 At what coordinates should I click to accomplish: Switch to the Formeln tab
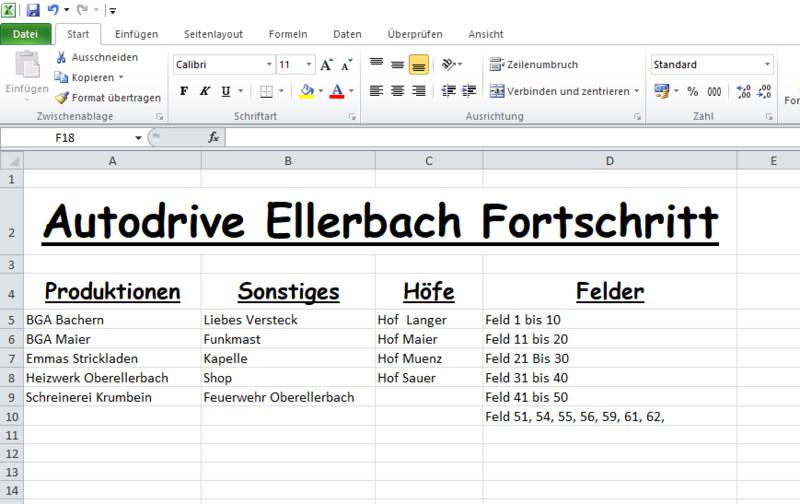(288, 34)
